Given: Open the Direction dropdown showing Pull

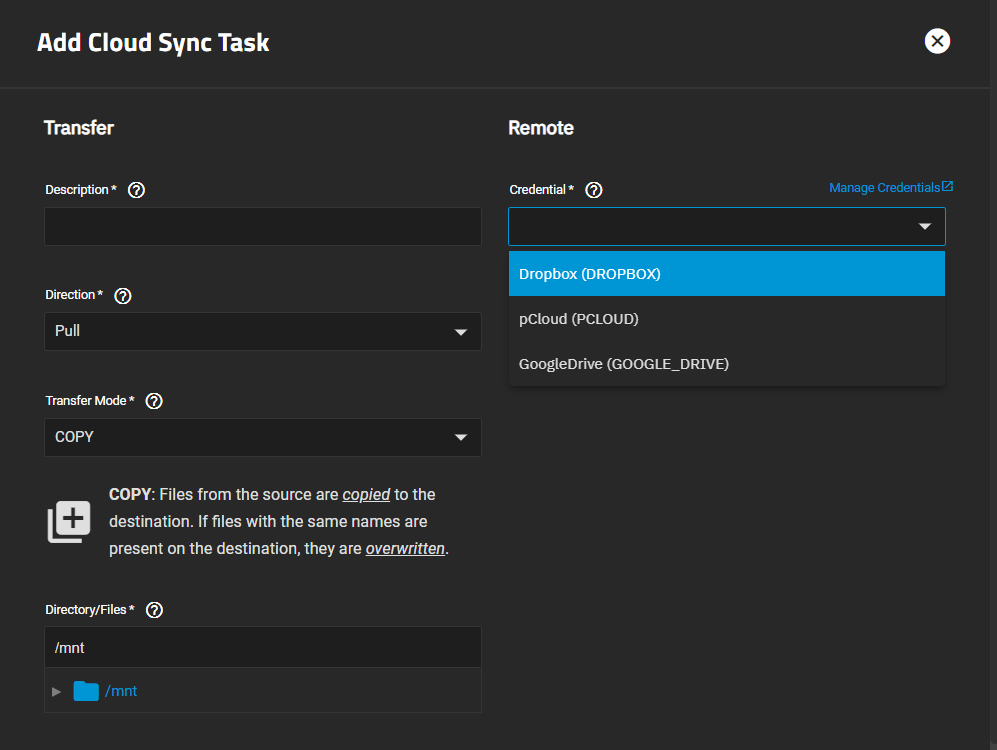Looking at the screenshot, I should click(263, 331).
